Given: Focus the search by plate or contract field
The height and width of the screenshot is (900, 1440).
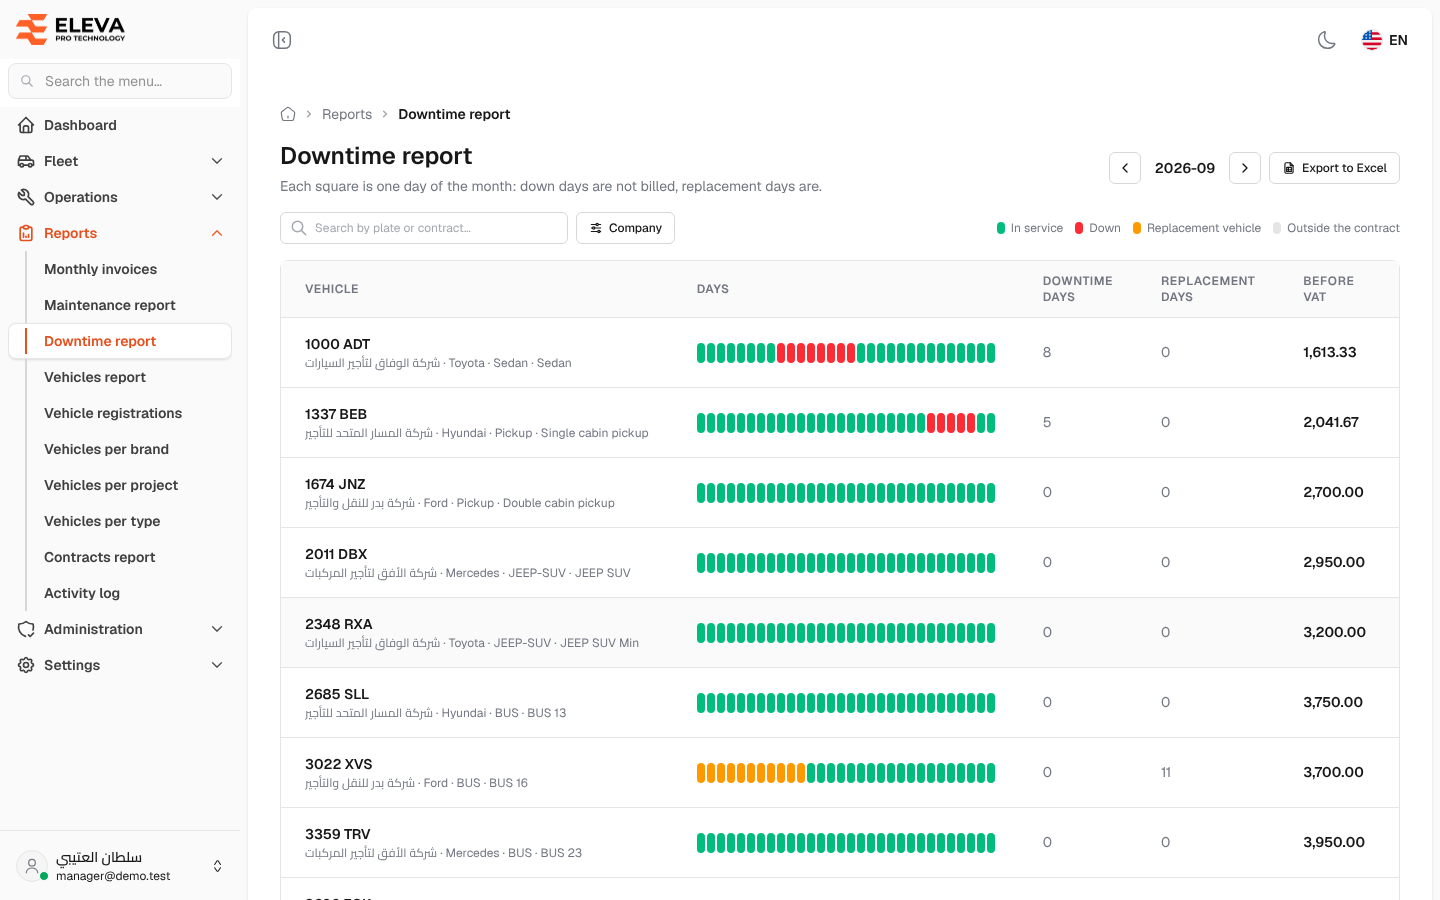Looking at the screenshot, I should (x=424, y=228).
